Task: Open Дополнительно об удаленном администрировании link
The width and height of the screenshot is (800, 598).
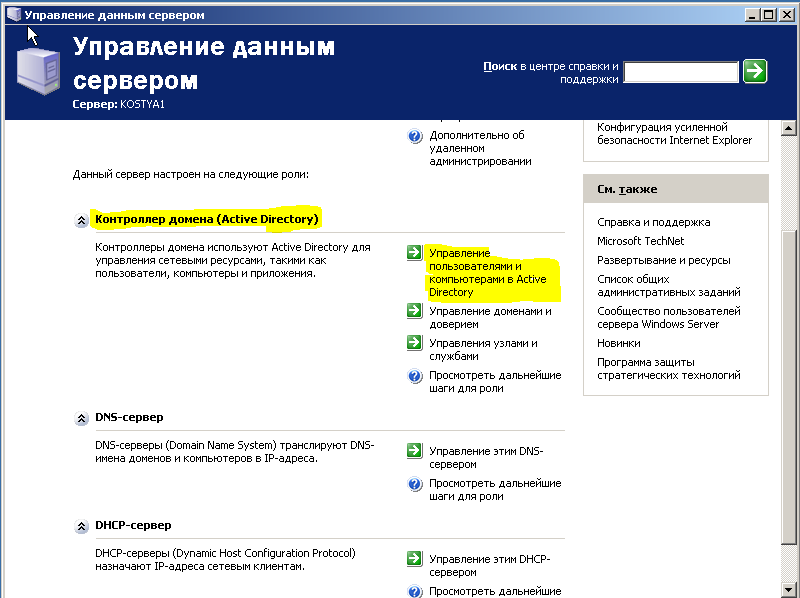Action: (x=480, y=148)
